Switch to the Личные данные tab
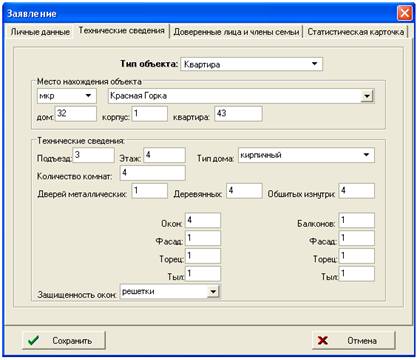The image size is (417, 360). [40, 32]
